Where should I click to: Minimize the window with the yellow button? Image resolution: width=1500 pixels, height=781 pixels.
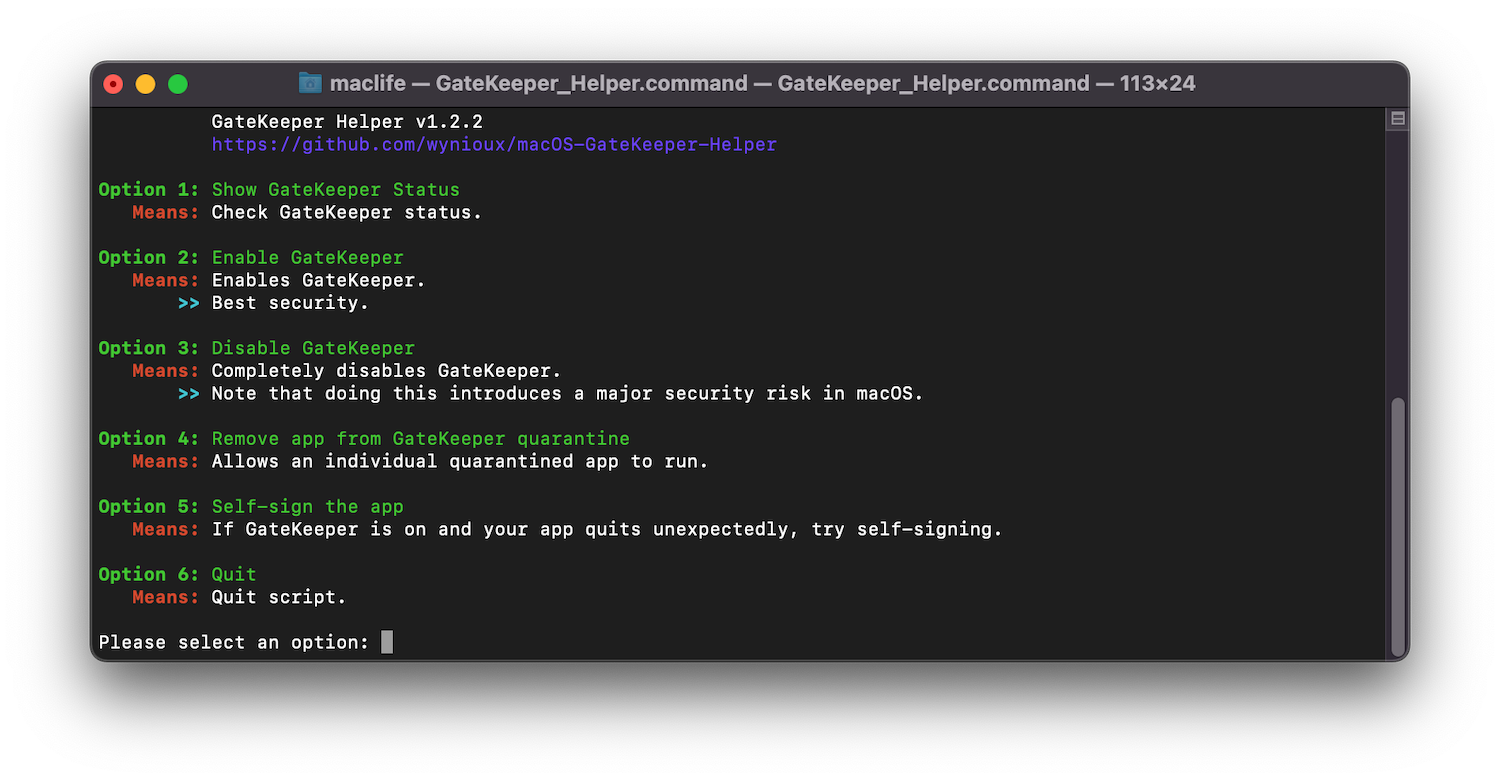(146, 84)
